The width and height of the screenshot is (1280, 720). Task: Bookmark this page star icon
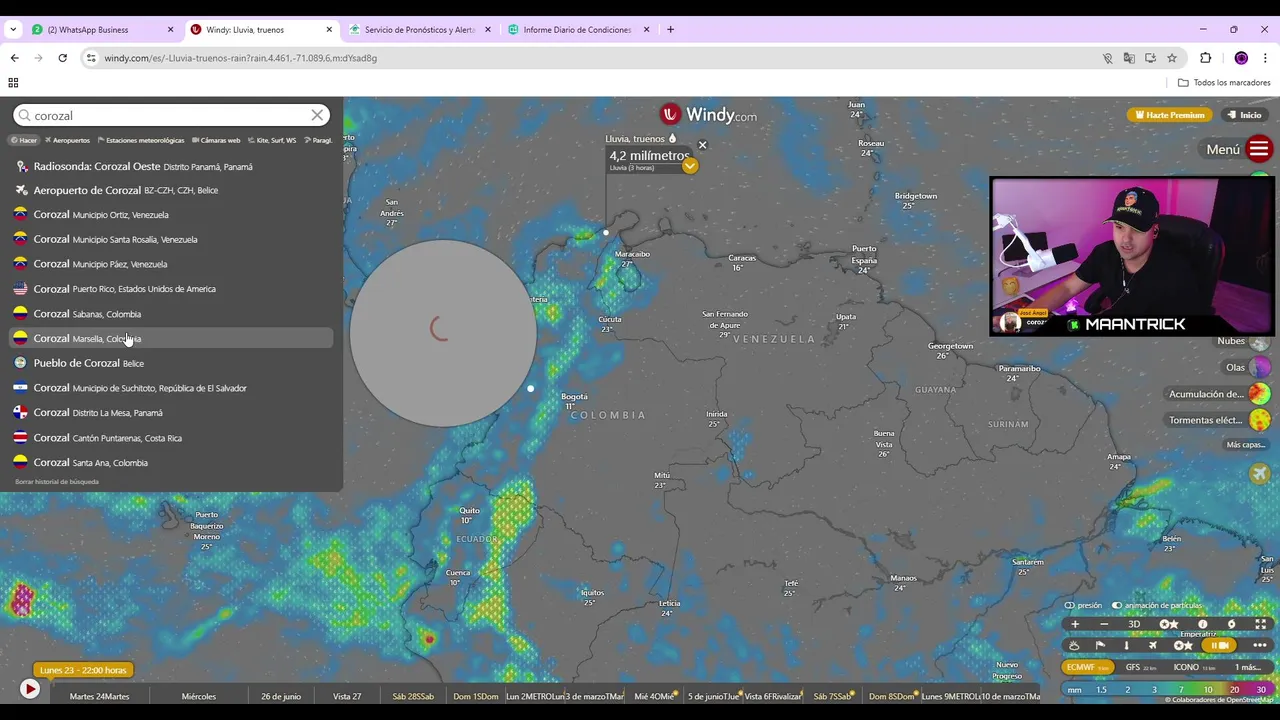(1172, 58)
